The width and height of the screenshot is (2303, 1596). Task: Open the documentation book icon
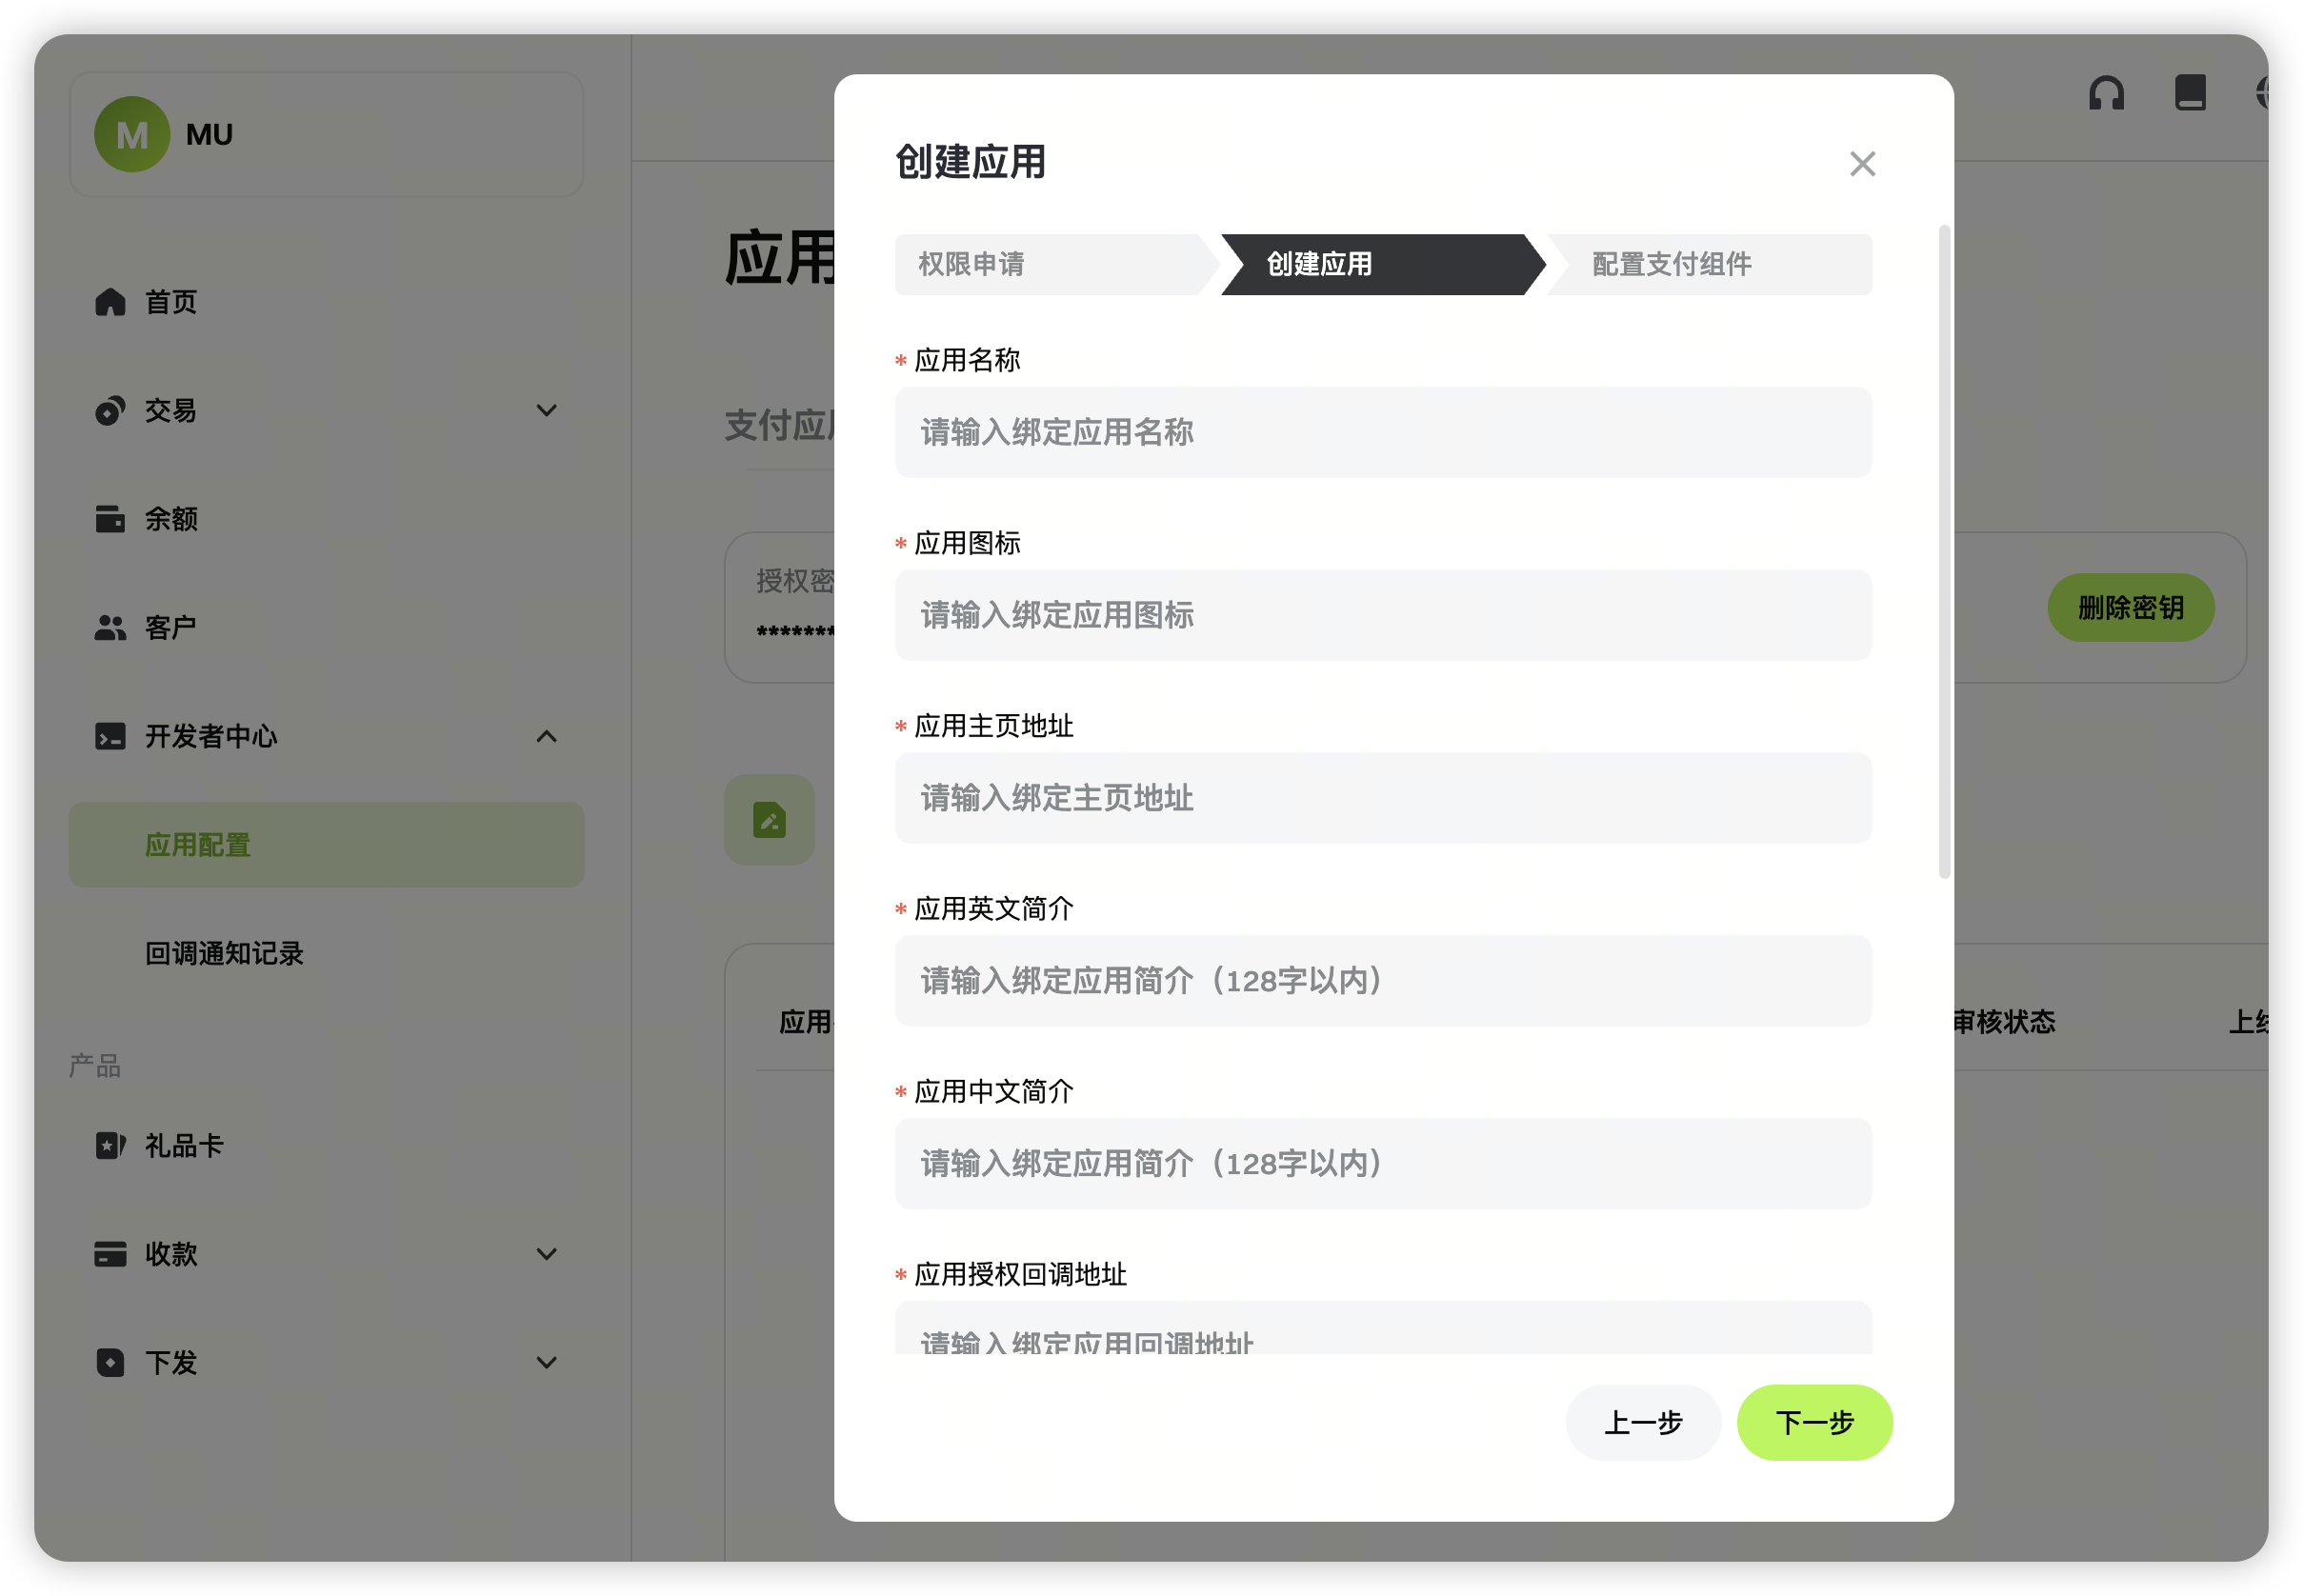2190,93
